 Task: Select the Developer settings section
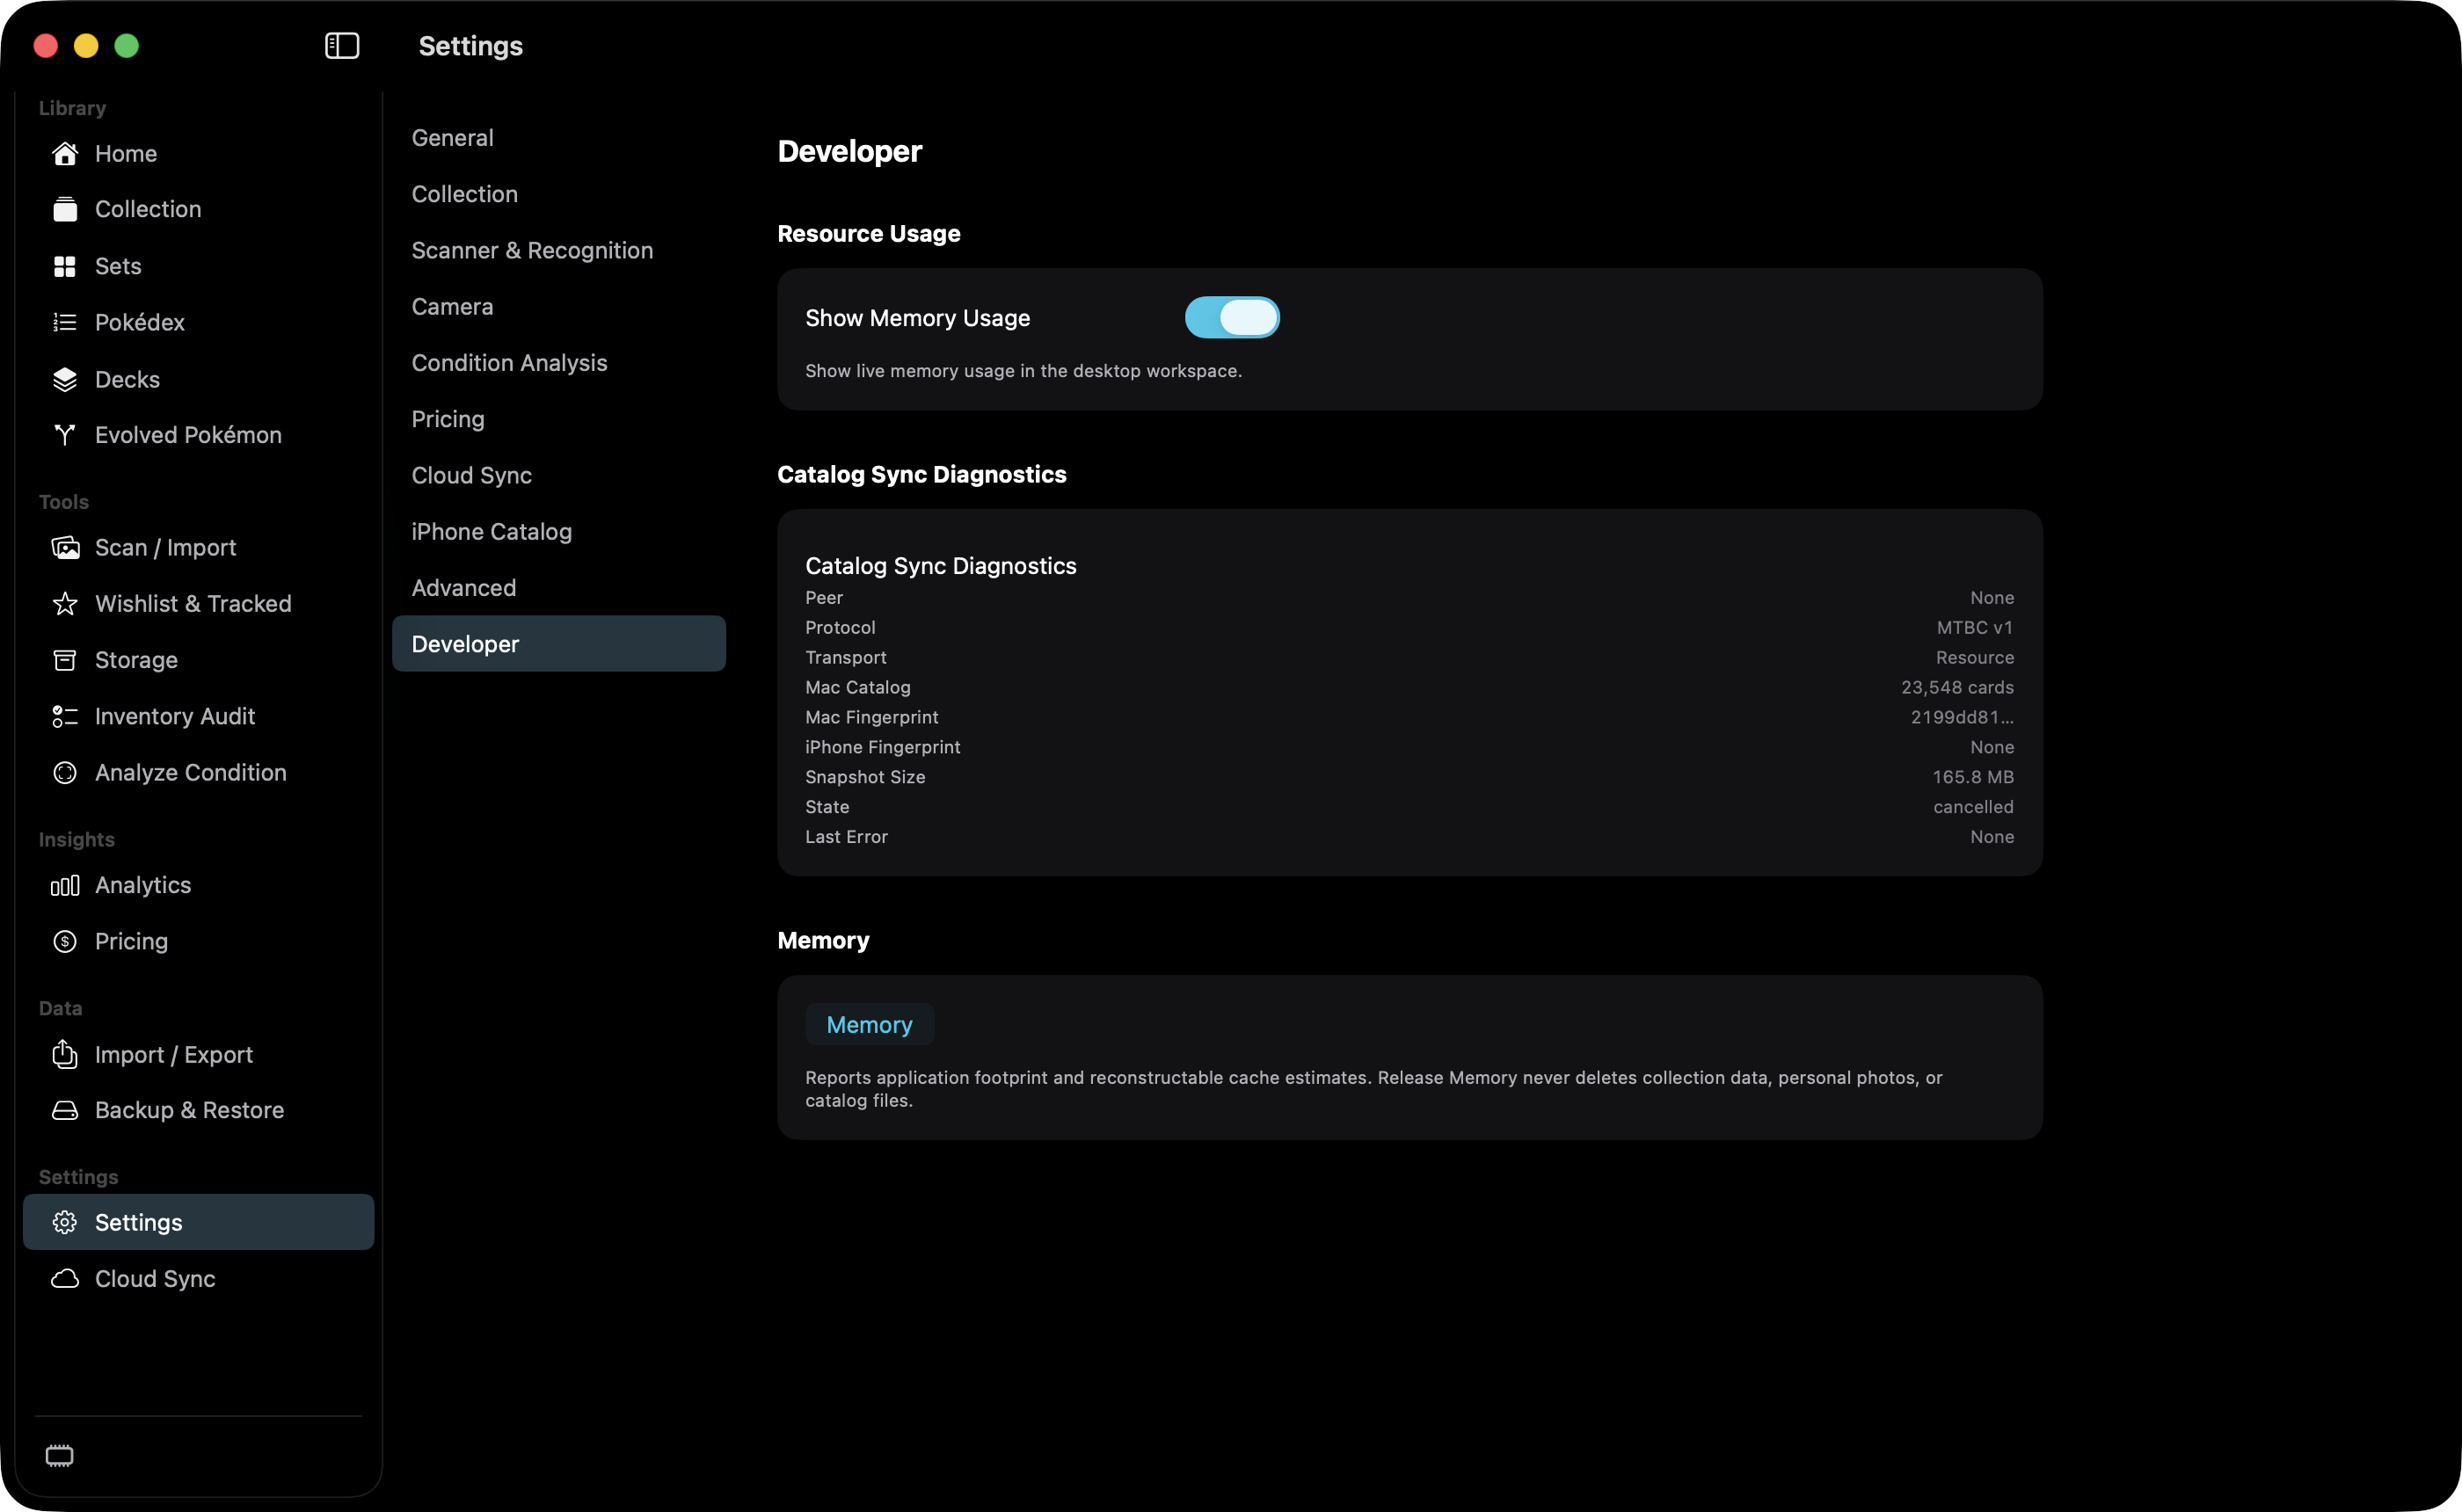click(x=559, y=644)
